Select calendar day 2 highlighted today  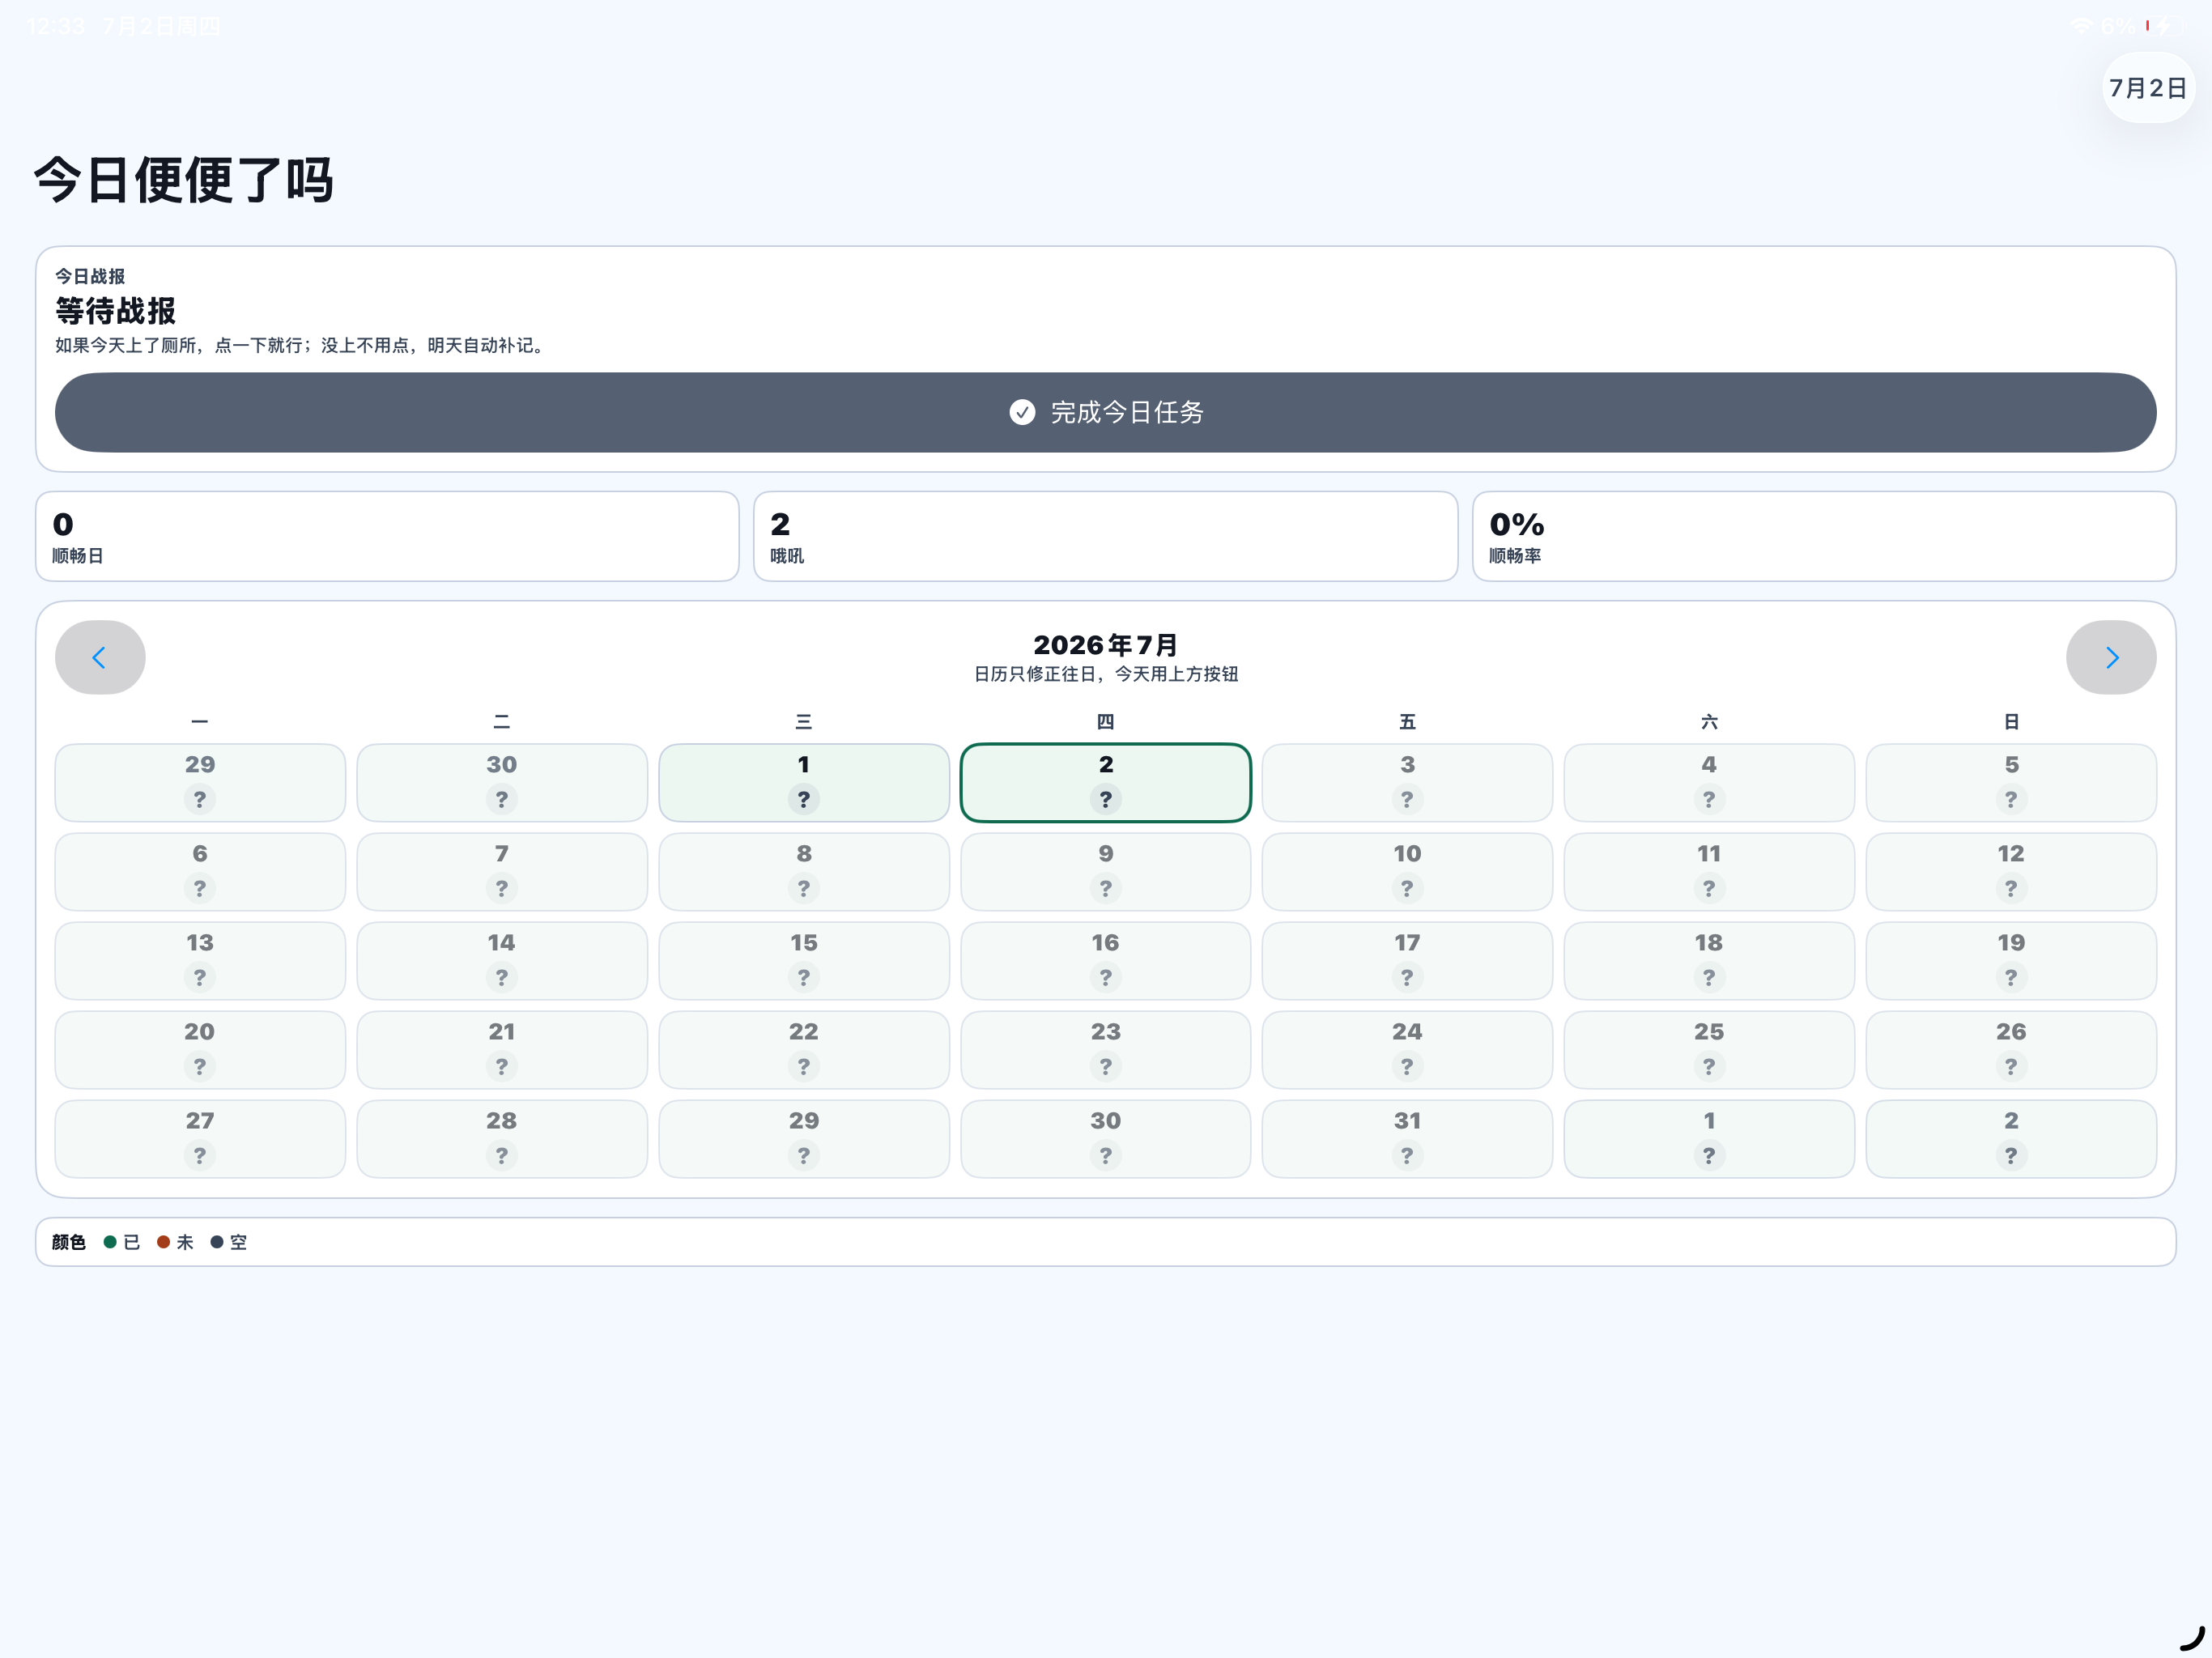click(1106, 782)
